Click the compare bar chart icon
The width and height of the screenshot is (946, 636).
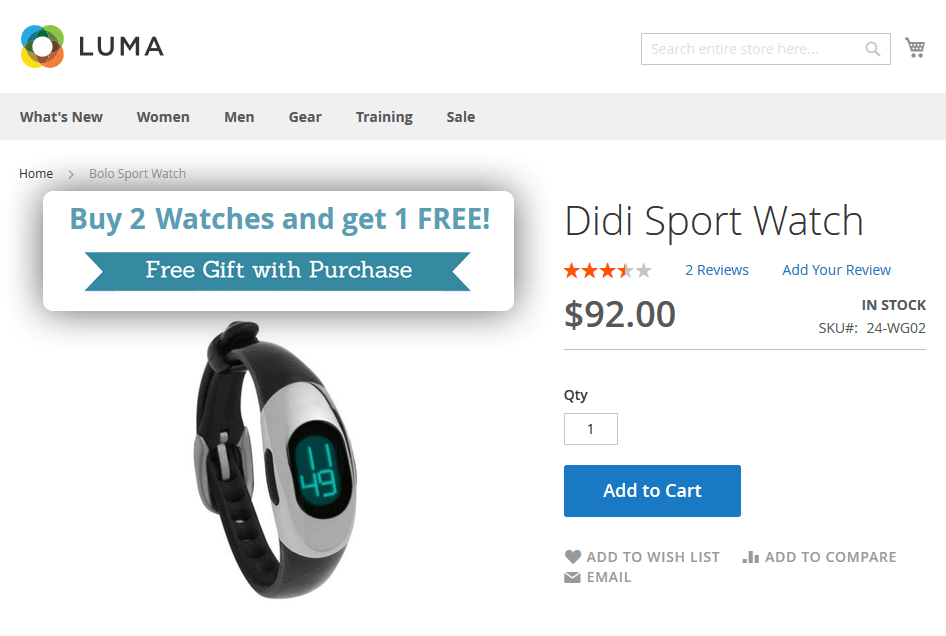point(751,557)
